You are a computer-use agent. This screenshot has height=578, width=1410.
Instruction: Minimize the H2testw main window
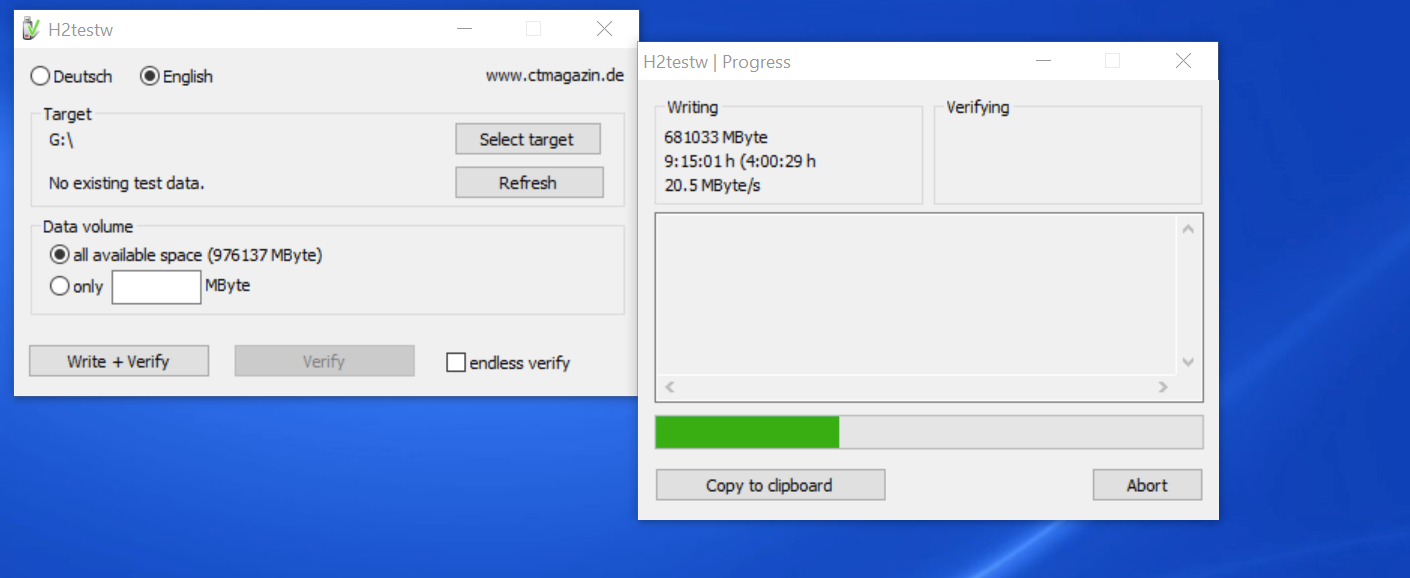465,29
